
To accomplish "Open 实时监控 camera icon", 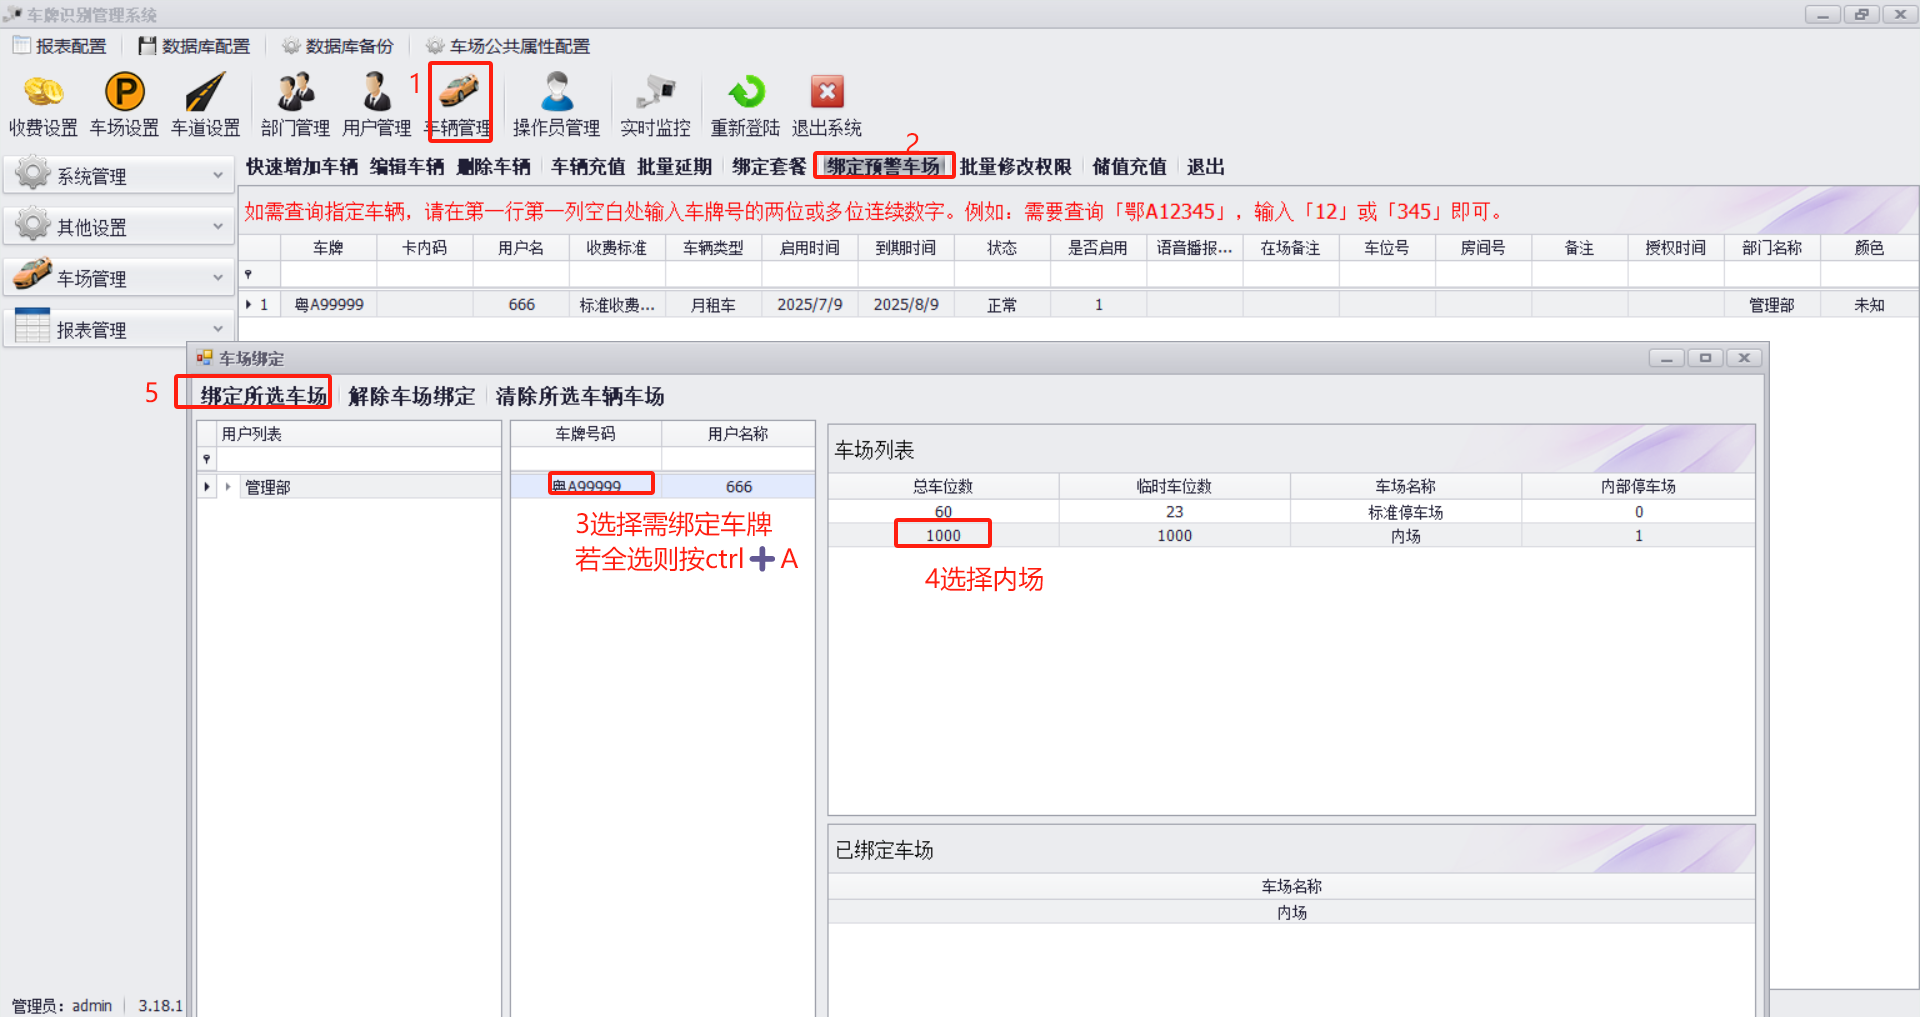I will pyautogui.click(x=655, y=93).
